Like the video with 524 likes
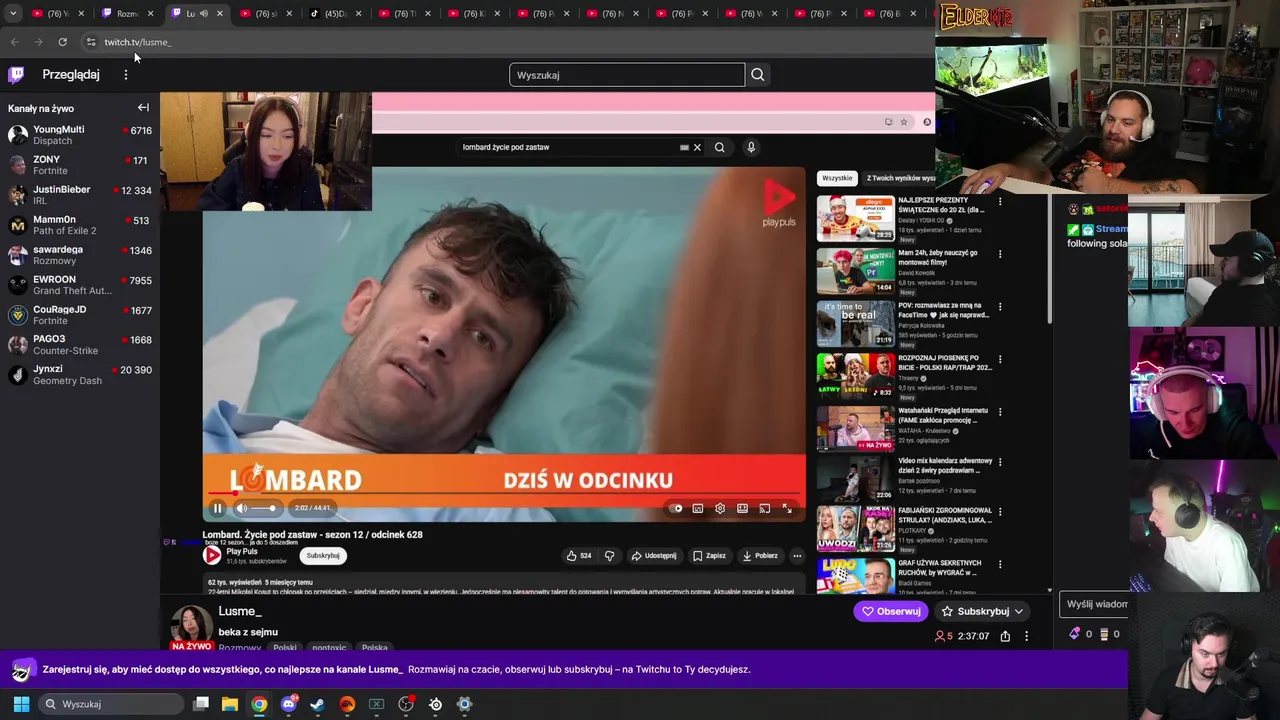The image size is (1280, 720). click(x=579, y=556)
